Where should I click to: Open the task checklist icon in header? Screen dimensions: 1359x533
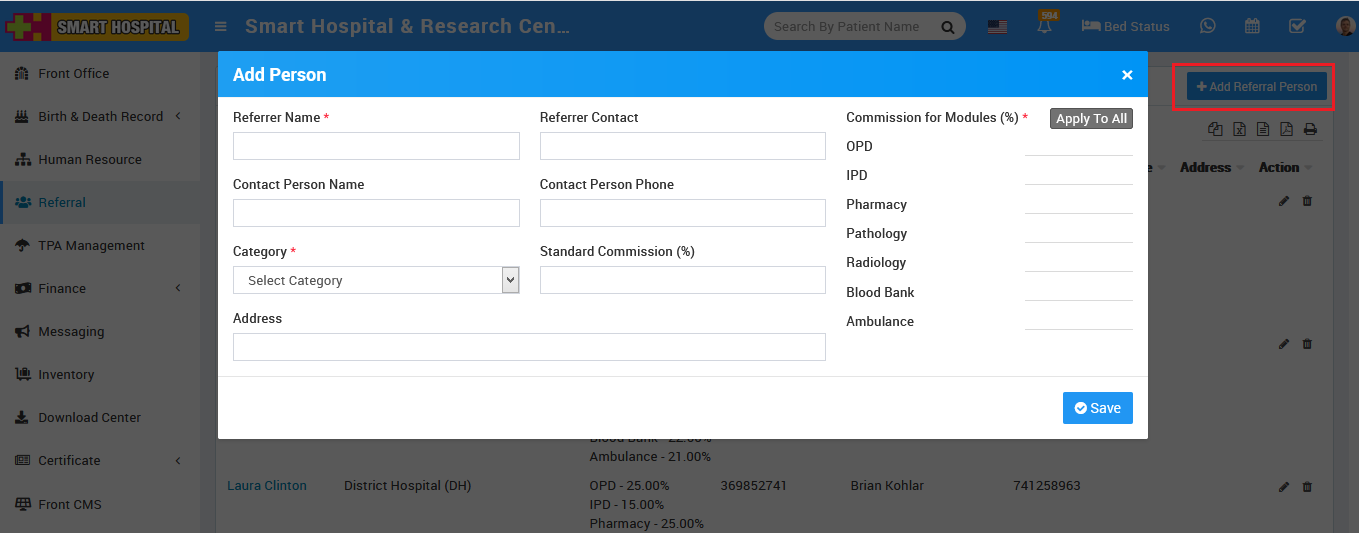[1297, 26]
